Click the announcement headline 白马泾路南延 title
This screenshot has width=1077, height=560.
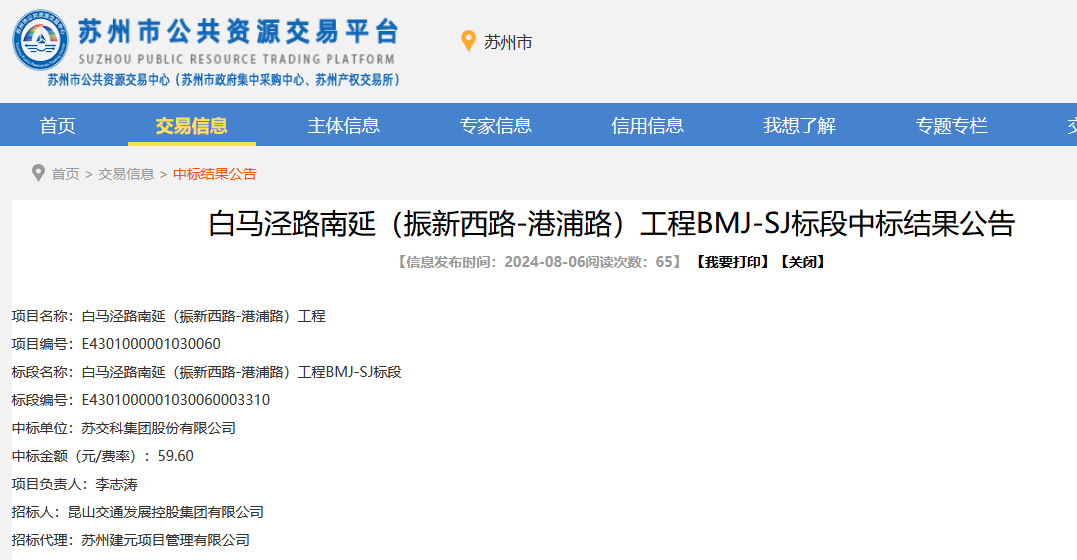click(x=611, y=224)
